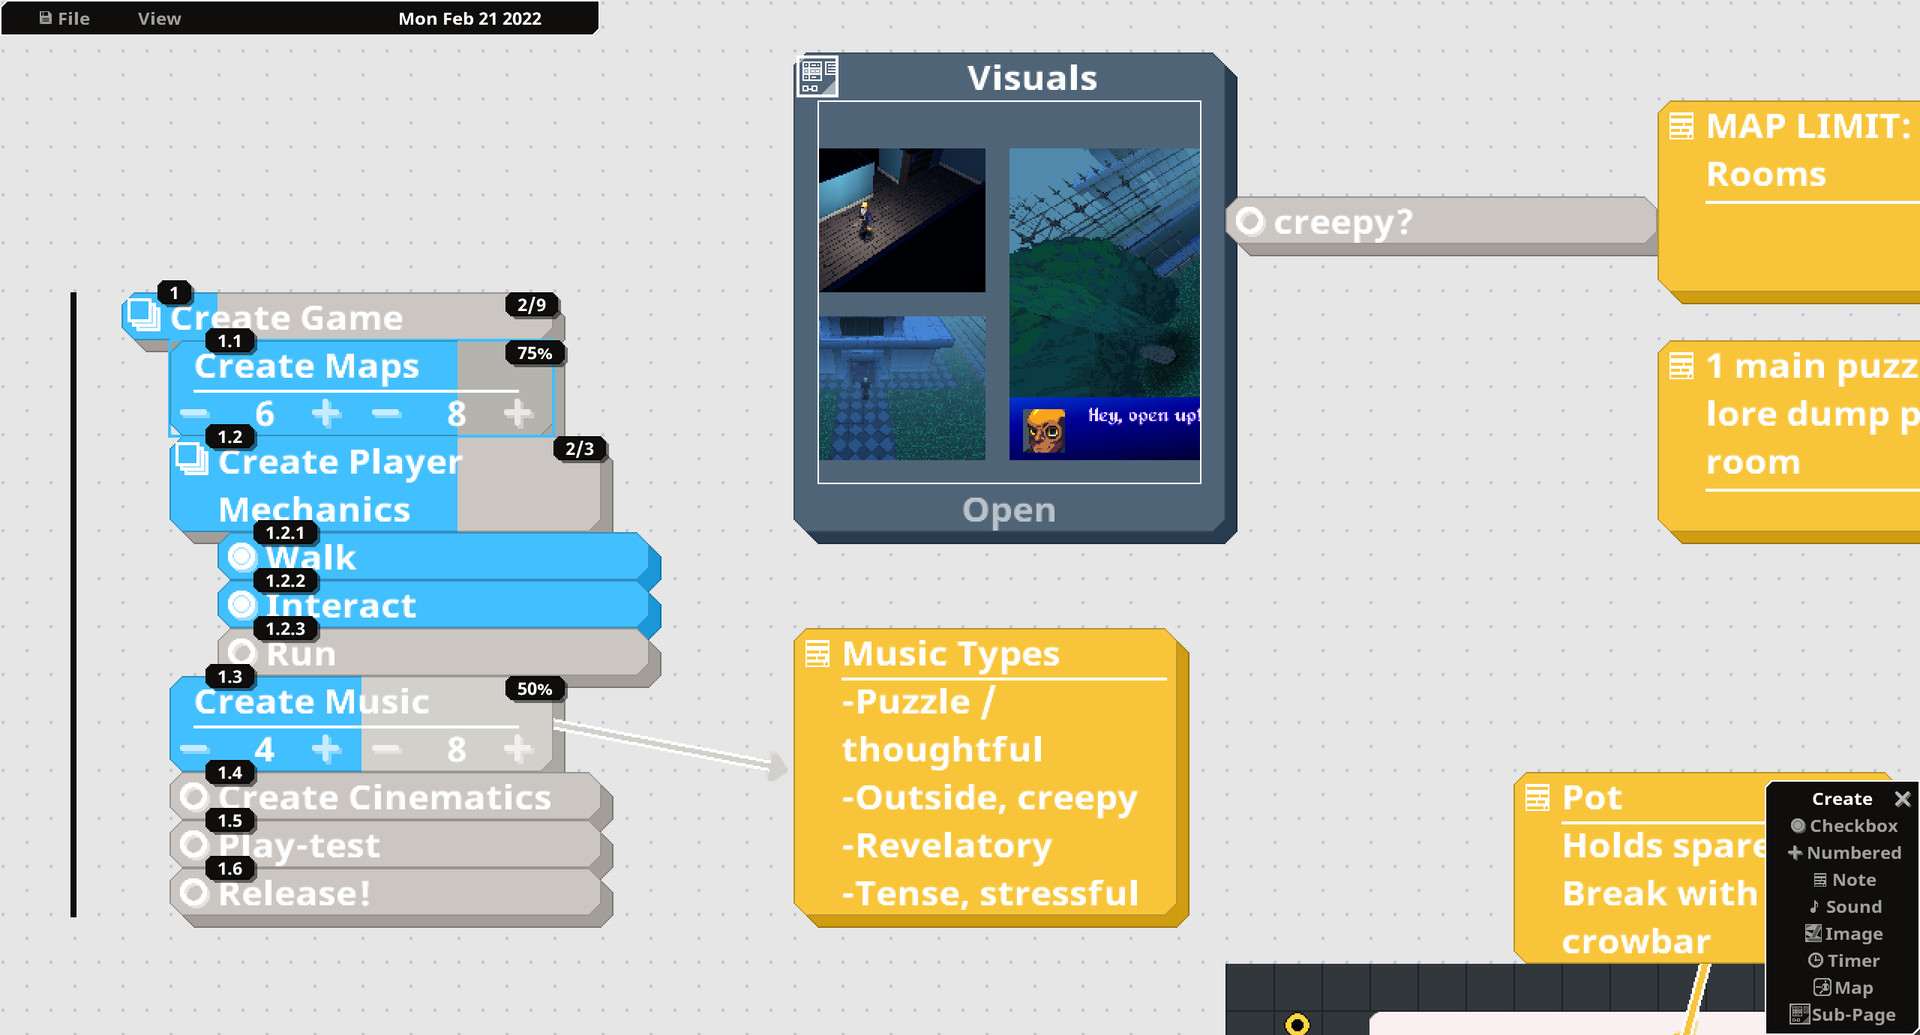This screenshot has width=1920, height=1035.
Task: Click the note icon on Pot card
Action: click(x=1537, y=798)
